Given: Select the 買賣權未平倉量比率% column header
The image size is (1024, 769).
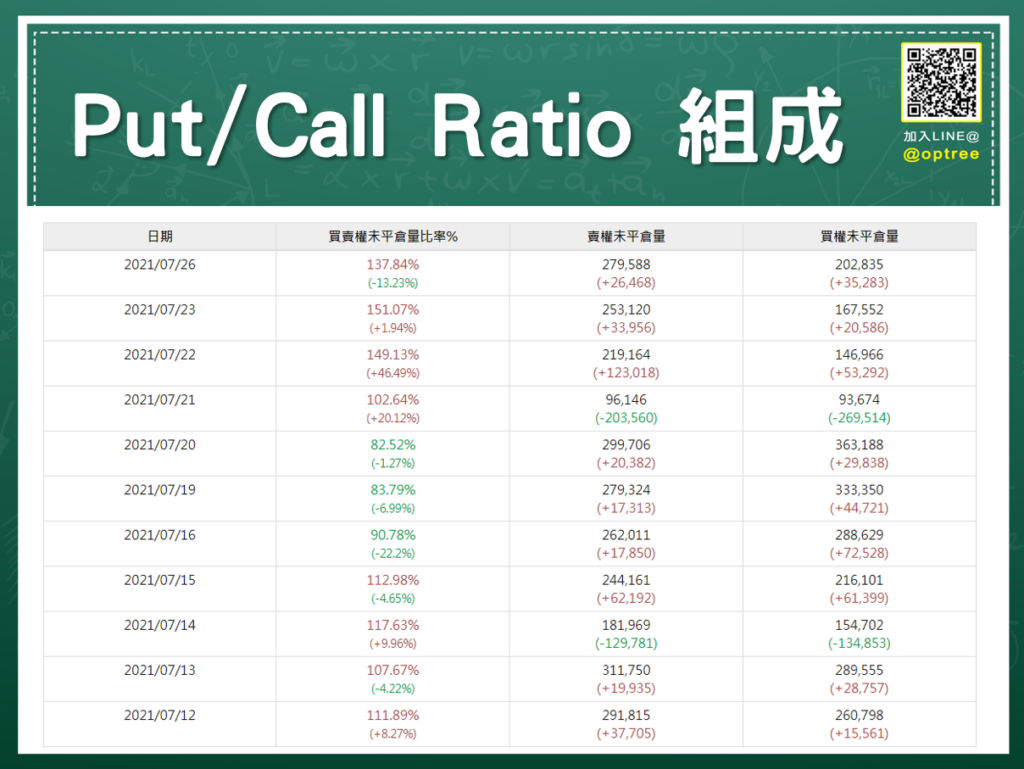Looking at the screenshot, I should [393, 235].
